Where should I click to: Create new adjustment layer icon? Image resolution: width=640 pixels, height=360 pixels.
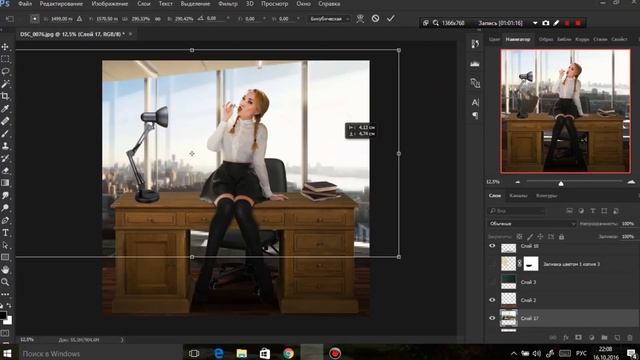click(x=591, y=338)
